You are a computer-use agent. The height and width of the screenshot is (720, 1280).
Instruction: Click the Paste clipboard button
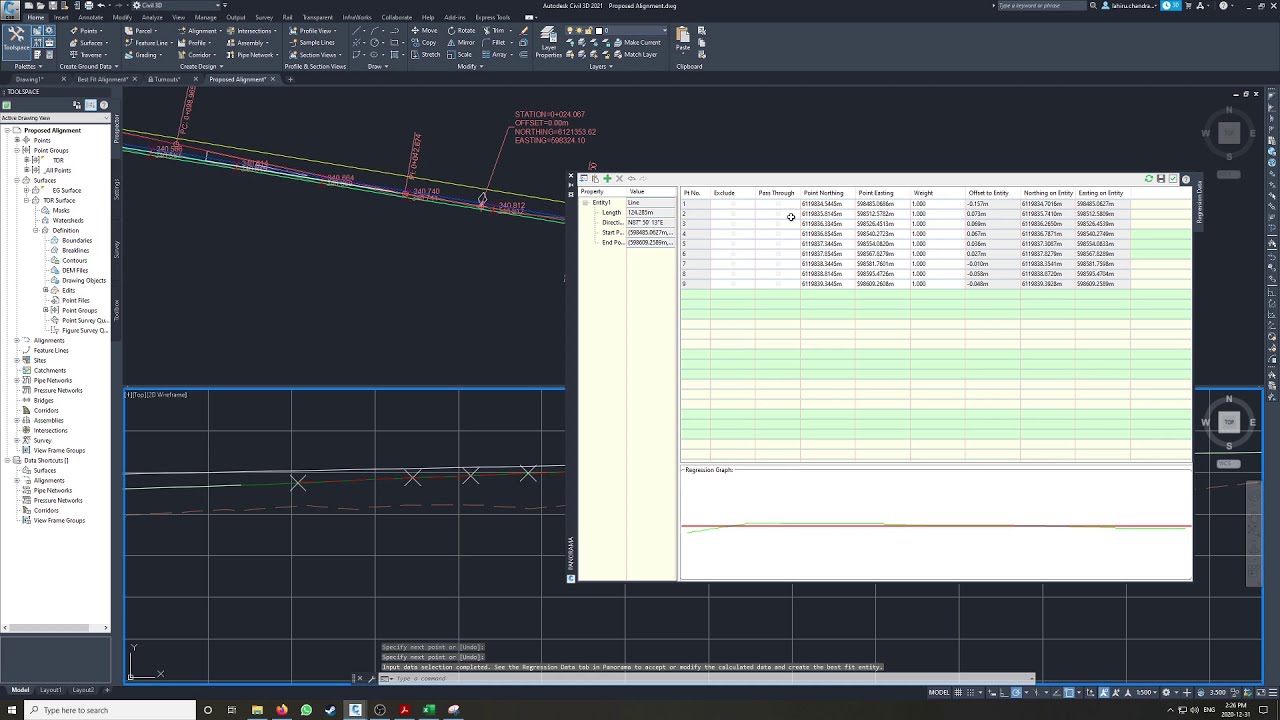[x=683, y=40]
